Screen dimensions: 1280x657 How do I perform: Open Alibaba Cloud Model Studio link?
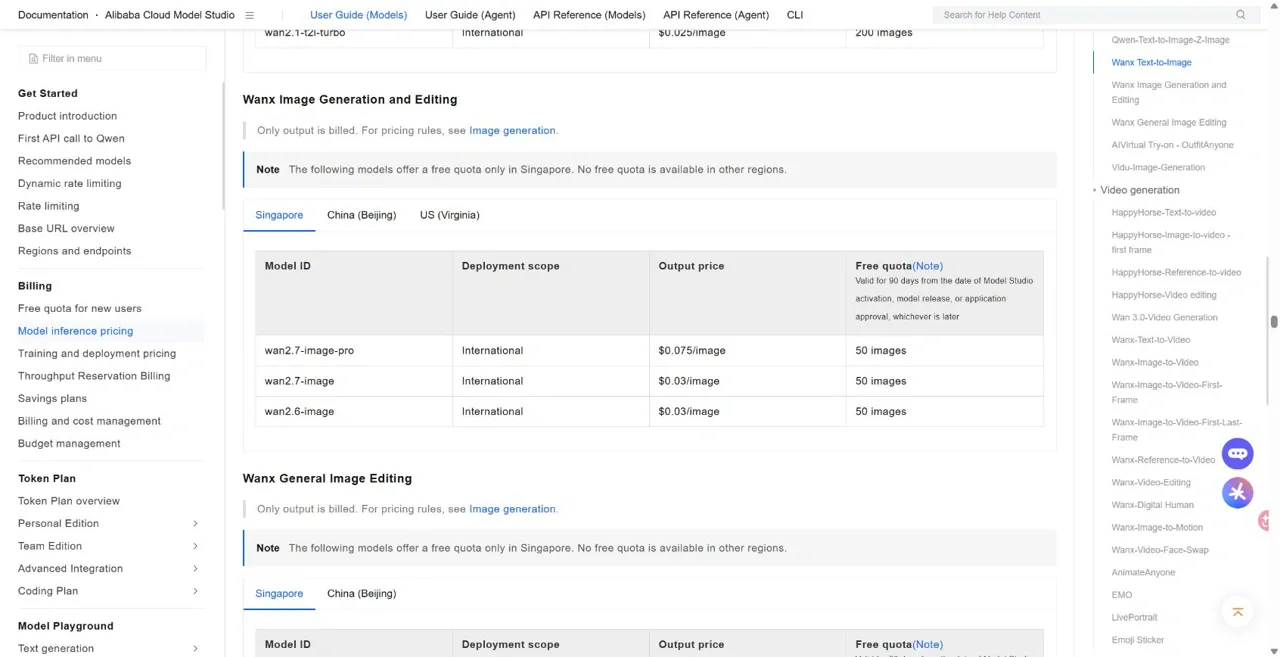click(170, 15)
